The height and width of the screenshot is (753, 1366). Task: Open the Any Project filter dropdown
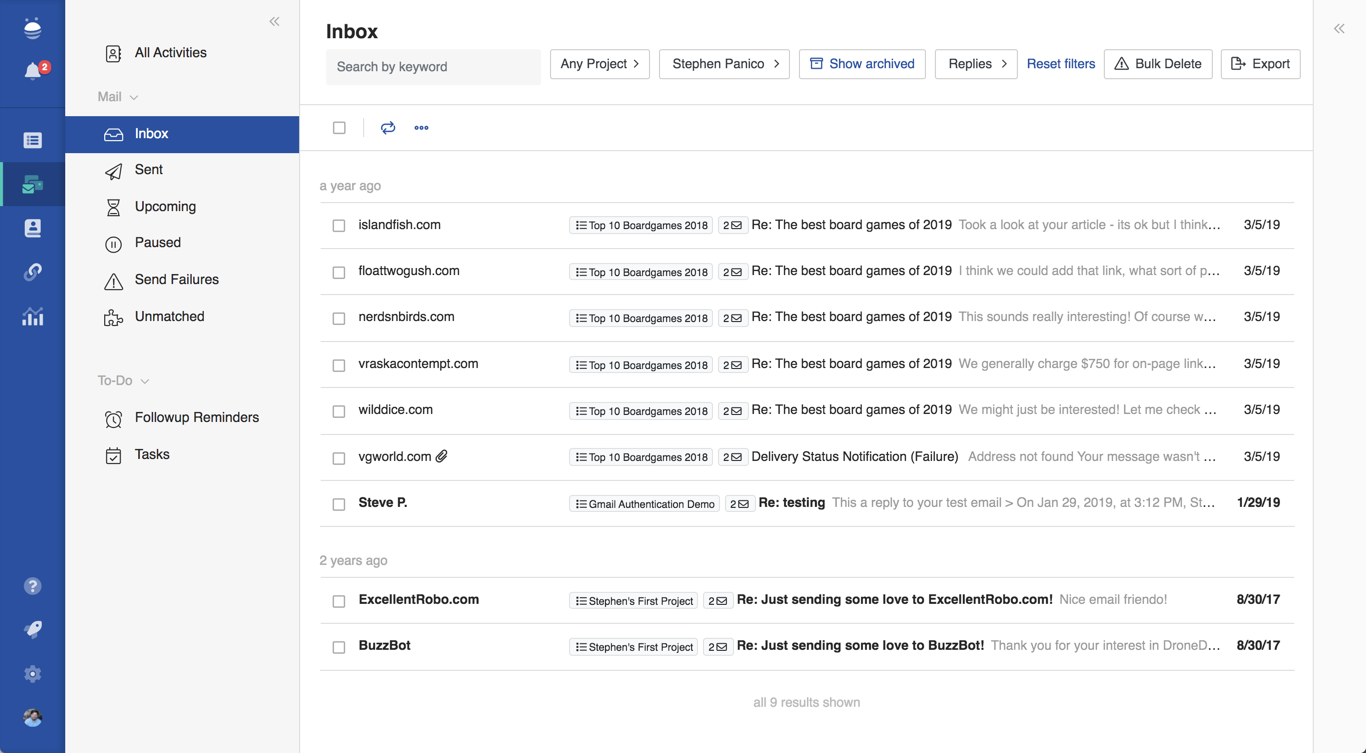click(x=600, y=64)
